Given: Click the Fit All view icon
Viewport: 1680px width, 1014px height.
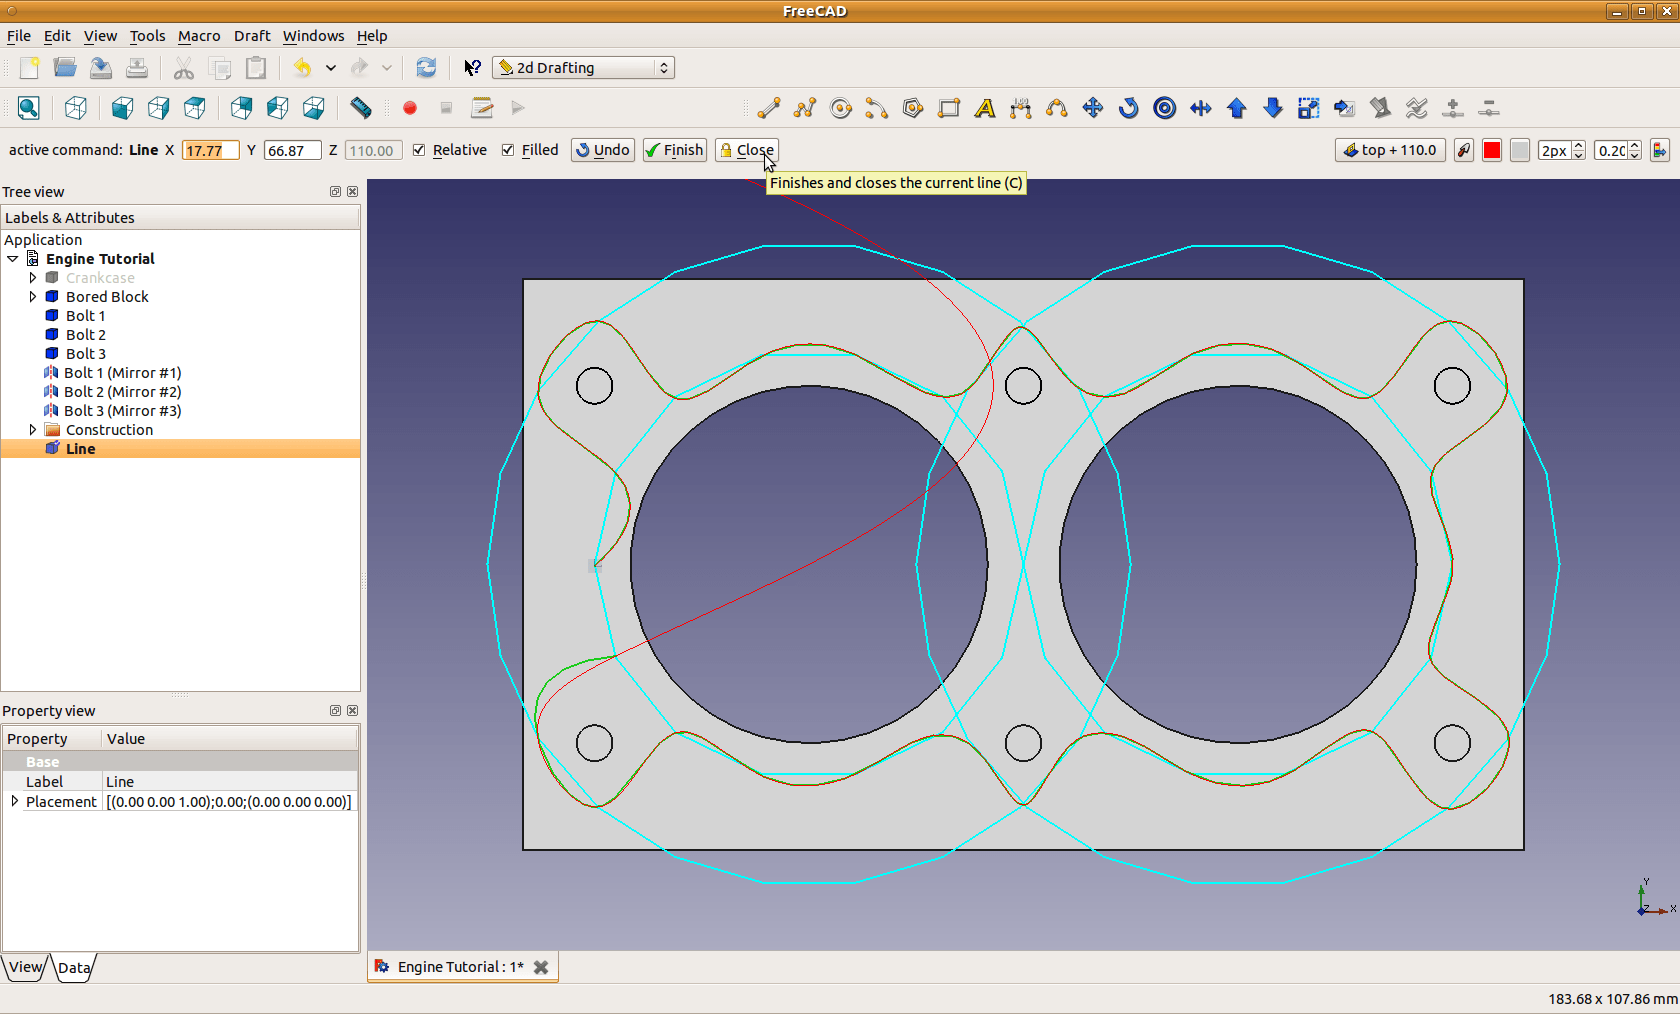Looking at the screenshot, I should 29,108.
